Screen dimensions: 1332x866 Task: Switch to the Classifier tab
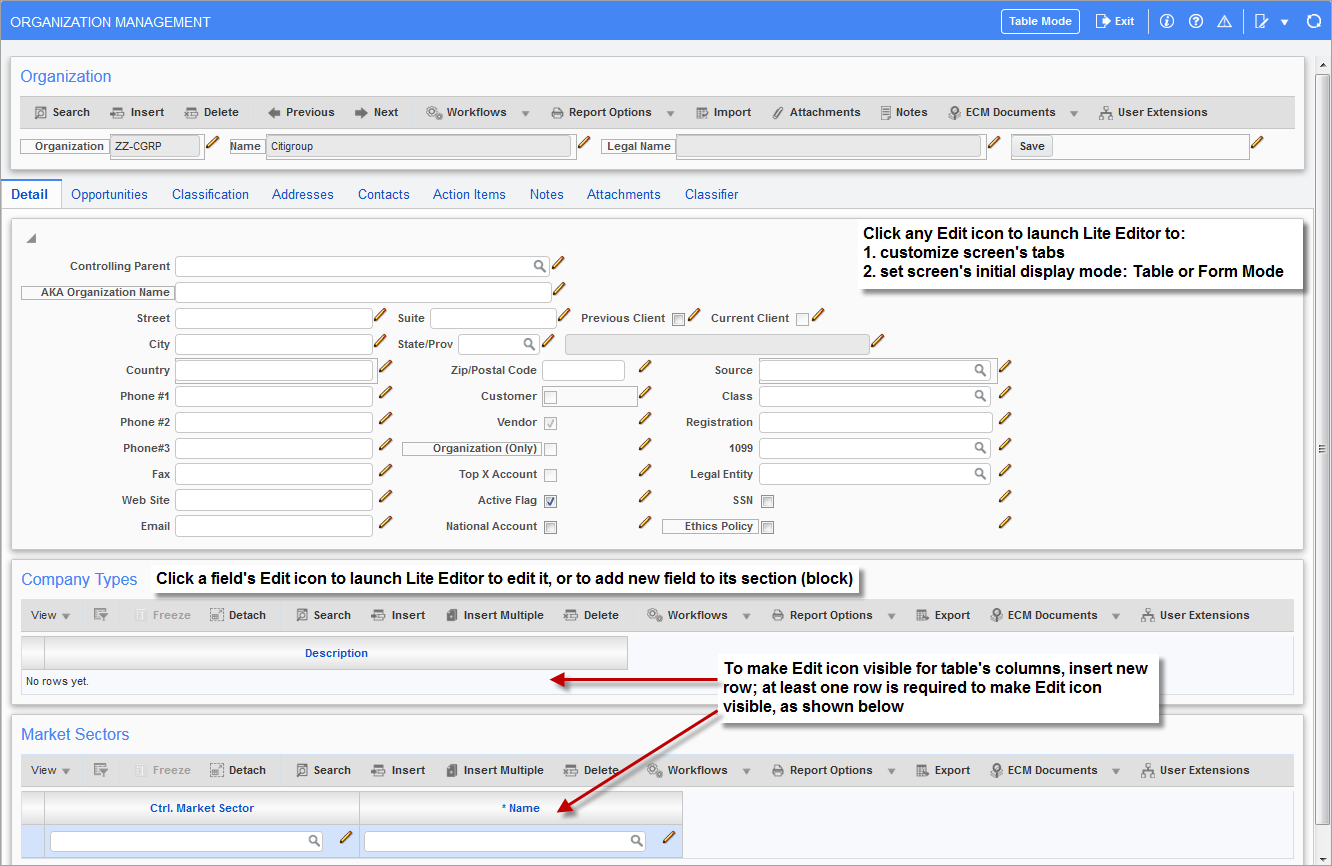[712, 194]
